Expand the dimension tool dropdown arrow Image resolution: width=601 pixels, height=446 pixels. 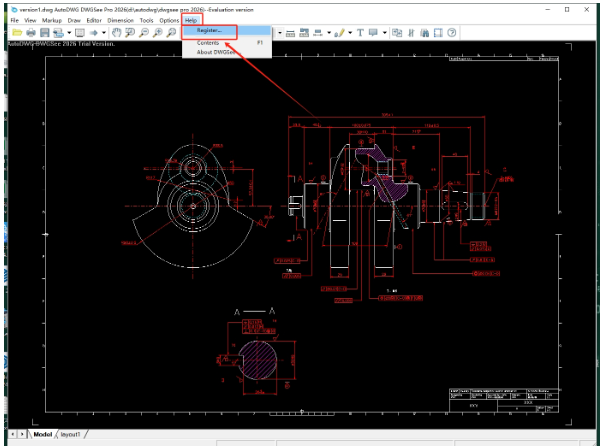click(329, 33)
